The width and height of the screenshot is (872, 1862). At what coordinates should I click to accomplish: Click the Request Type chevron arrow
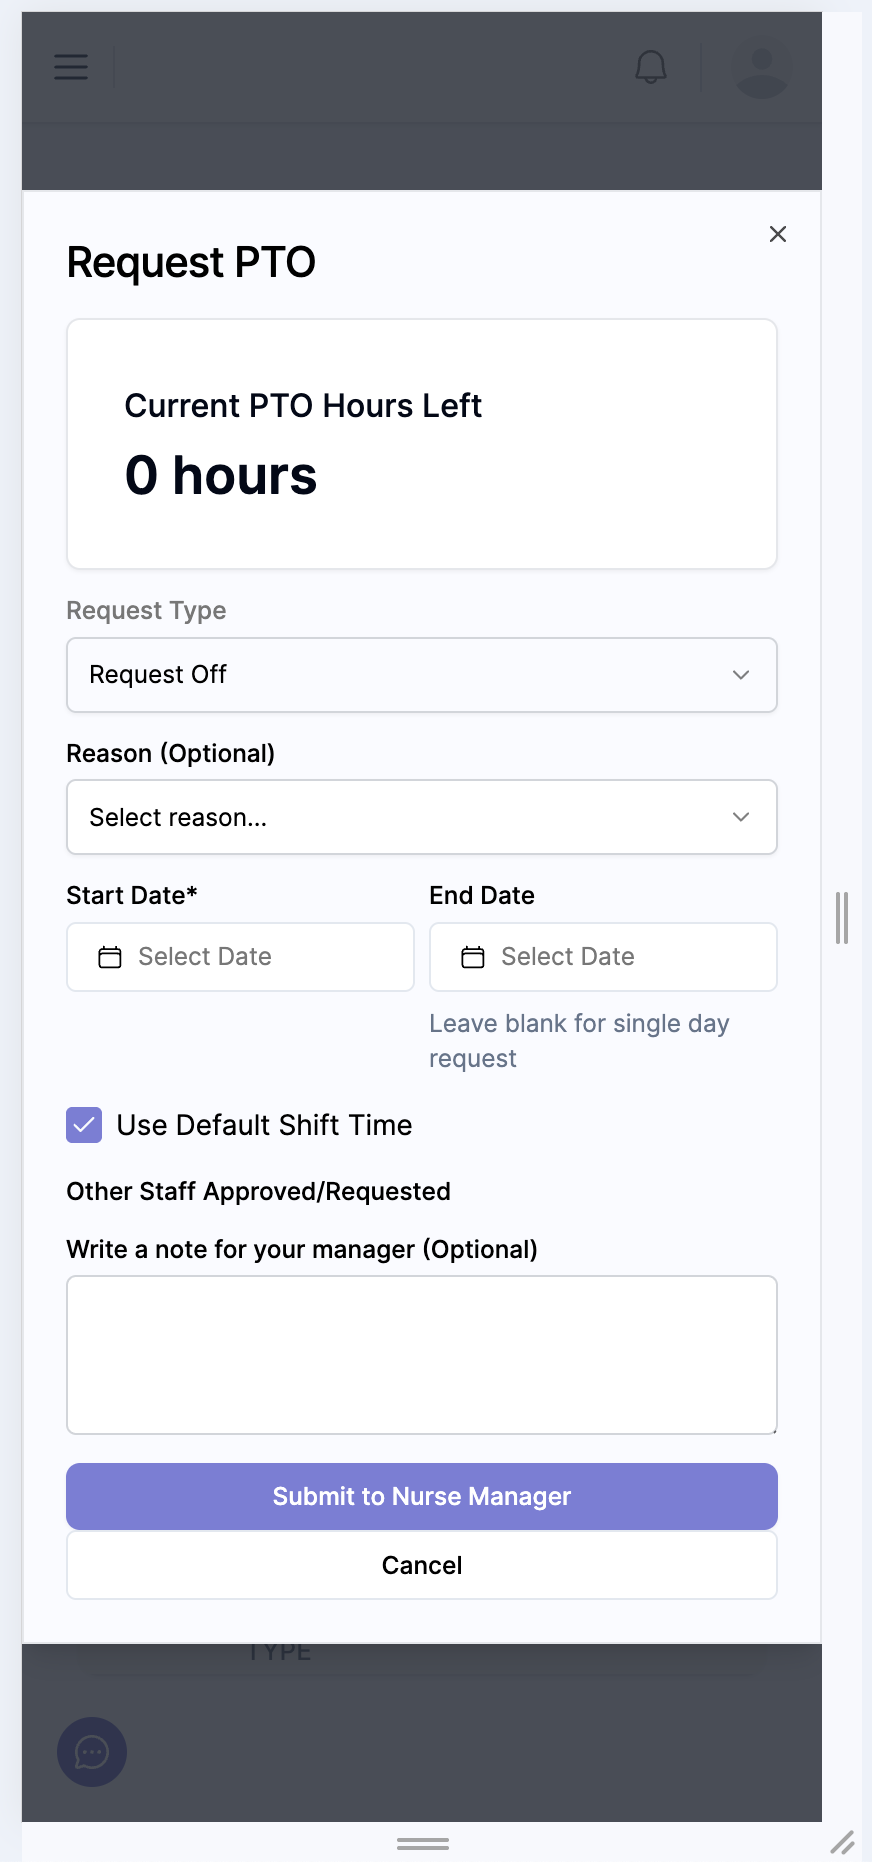(x=741, y=675)
